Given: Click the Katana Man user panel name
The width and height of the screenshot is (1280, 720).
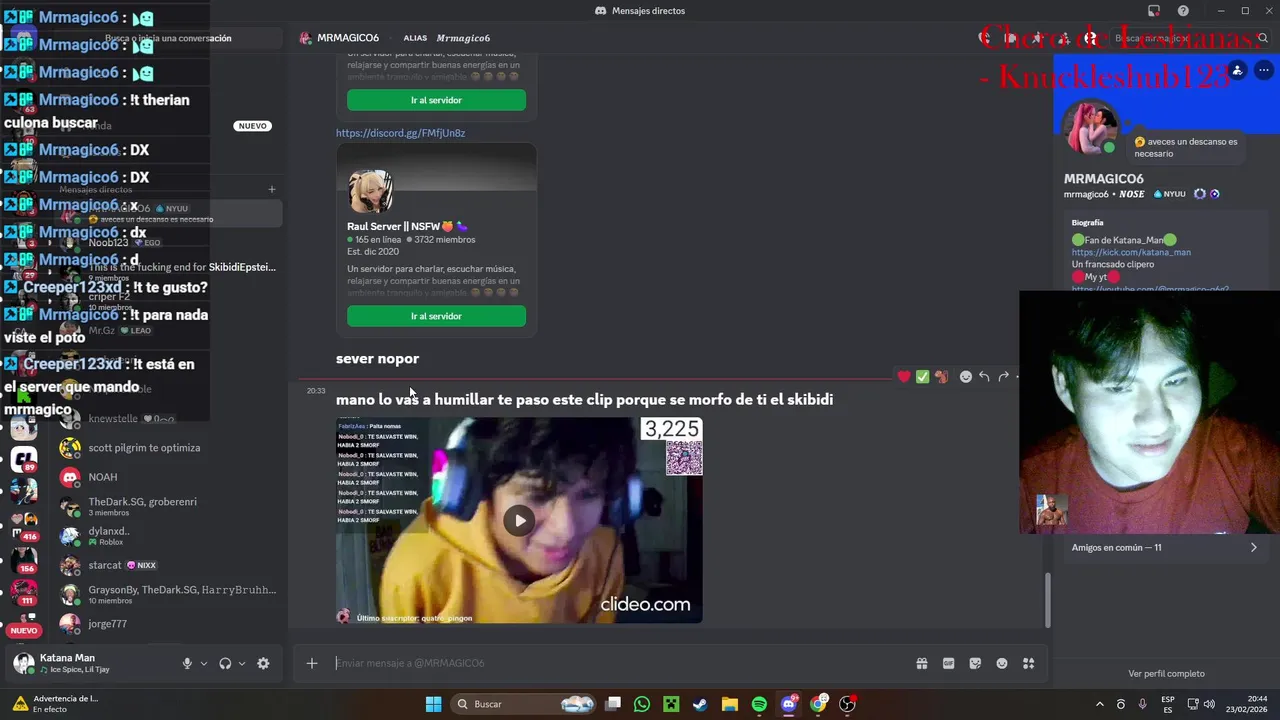Looking at the screenshot, I should coord(67,658).
